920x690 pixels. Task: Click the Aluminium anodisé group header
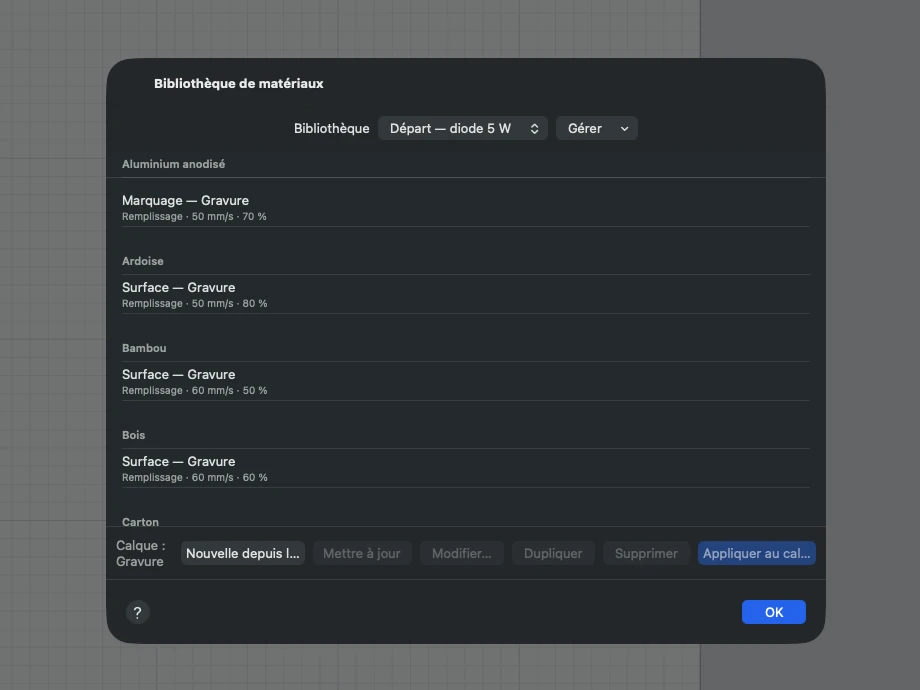pos(174,164)
